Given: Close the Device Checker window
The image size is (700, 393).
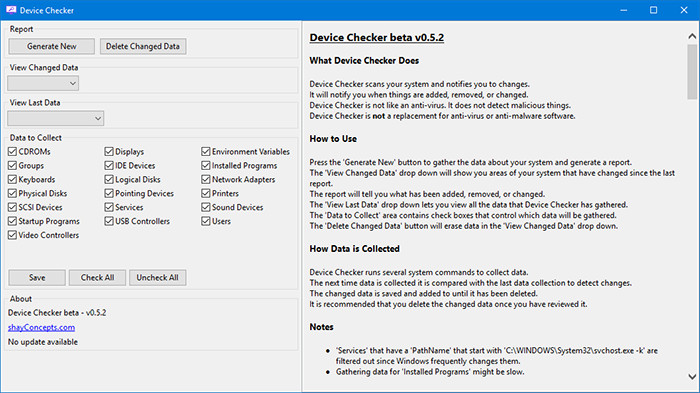Looking at the screenshot, I should coord(683,10).
